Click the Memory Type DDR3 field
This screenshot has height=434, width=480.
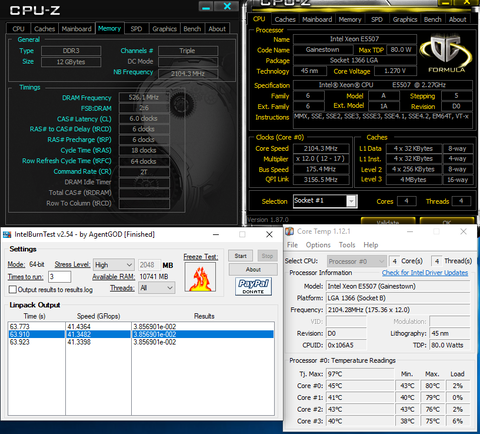(71, 51)
